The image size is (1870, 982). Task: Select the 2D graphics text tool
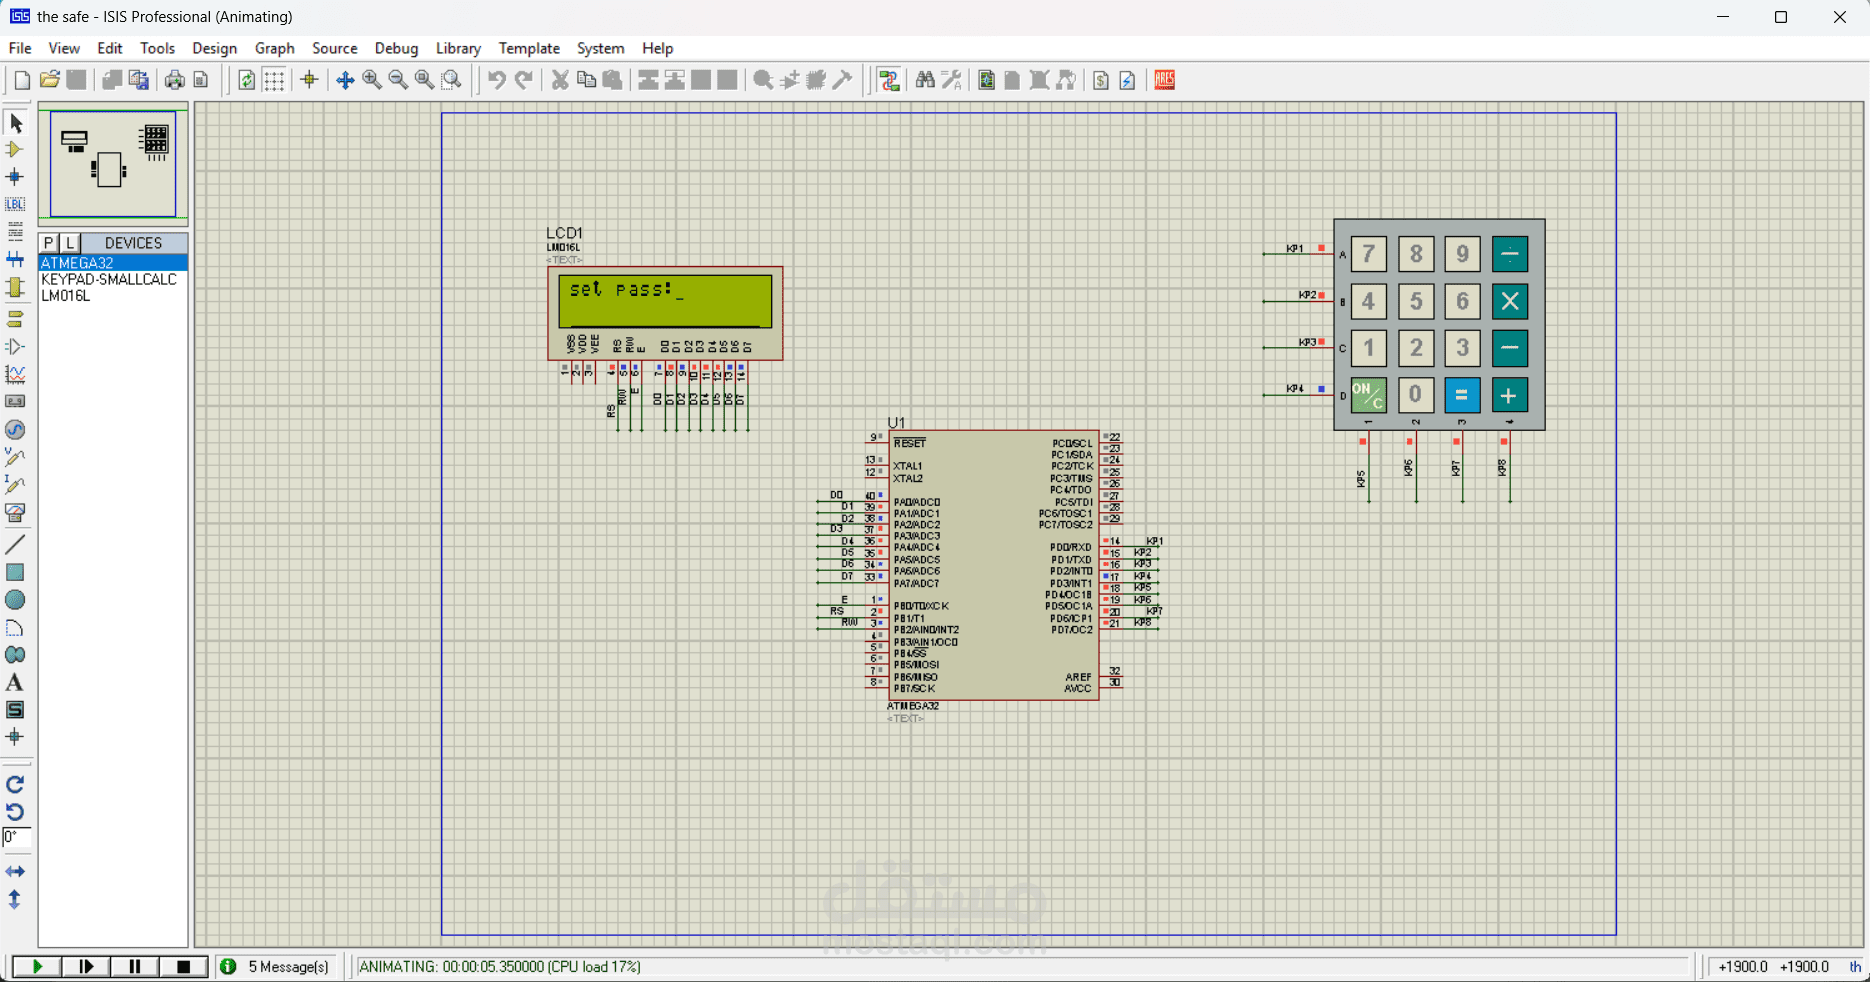(15, 683)
